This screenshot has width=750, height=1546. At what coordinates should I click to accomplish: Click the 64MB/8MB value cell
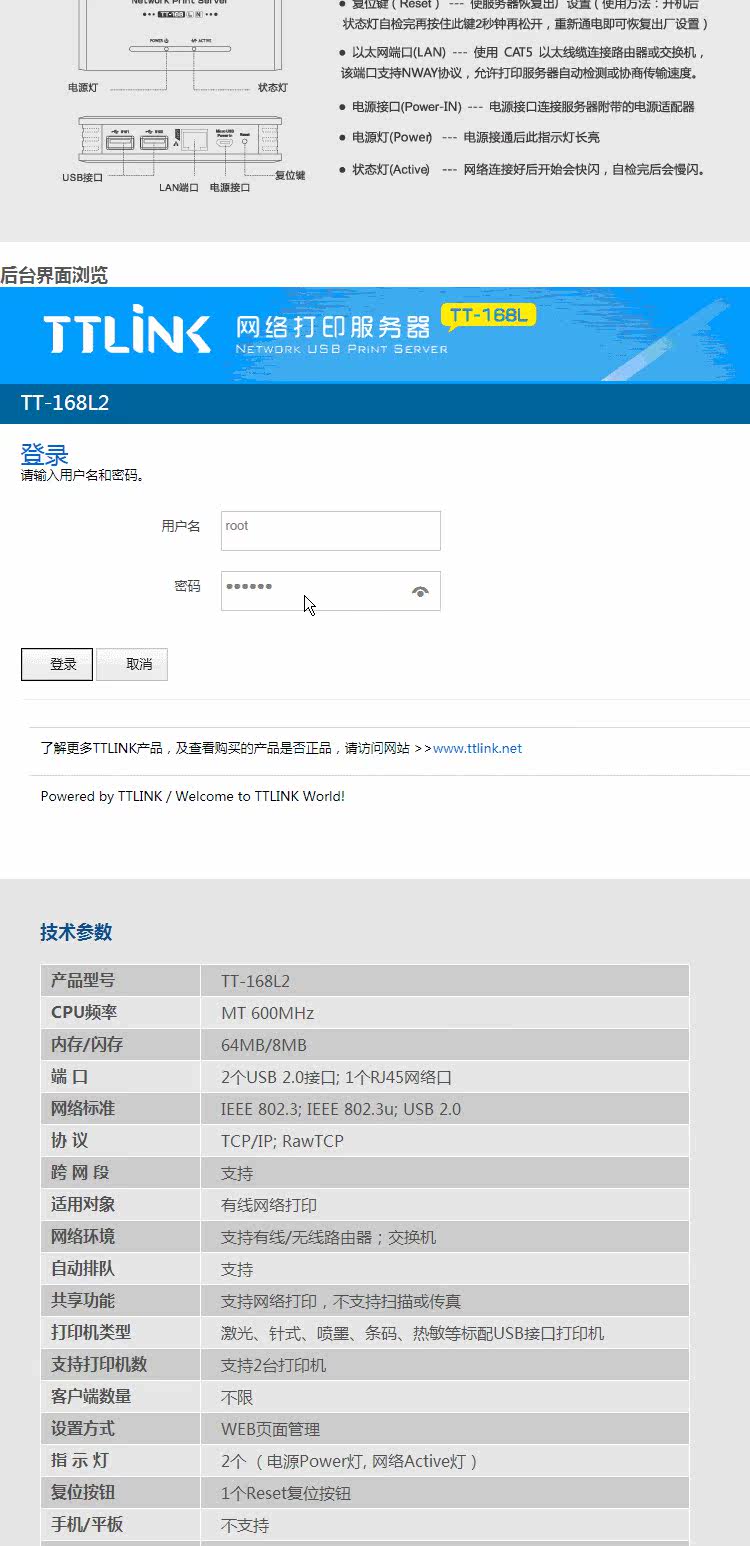click(264, 1045)
